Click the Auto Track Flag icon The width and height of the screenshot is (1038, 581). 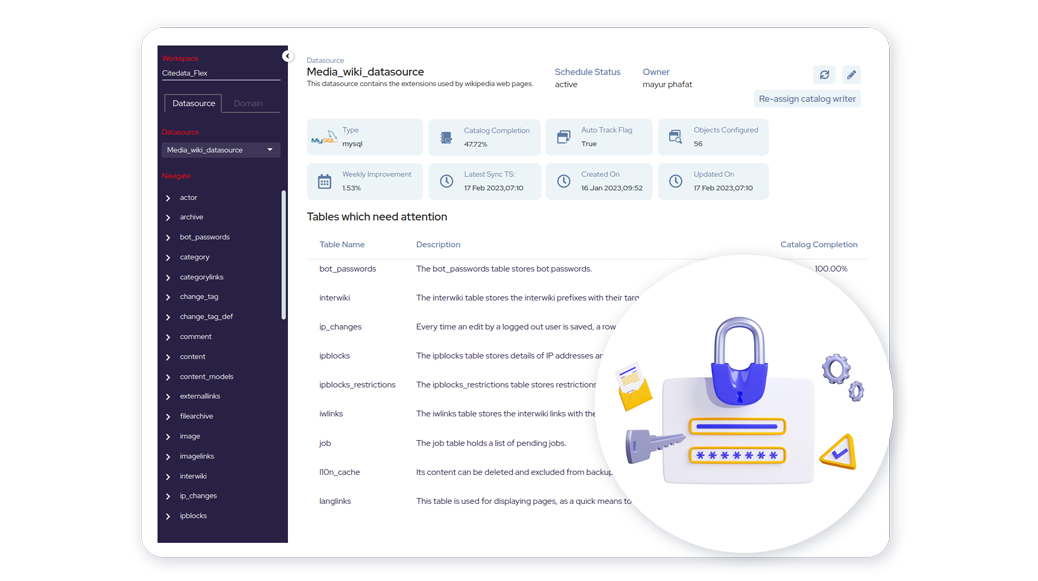pos(563,137)
